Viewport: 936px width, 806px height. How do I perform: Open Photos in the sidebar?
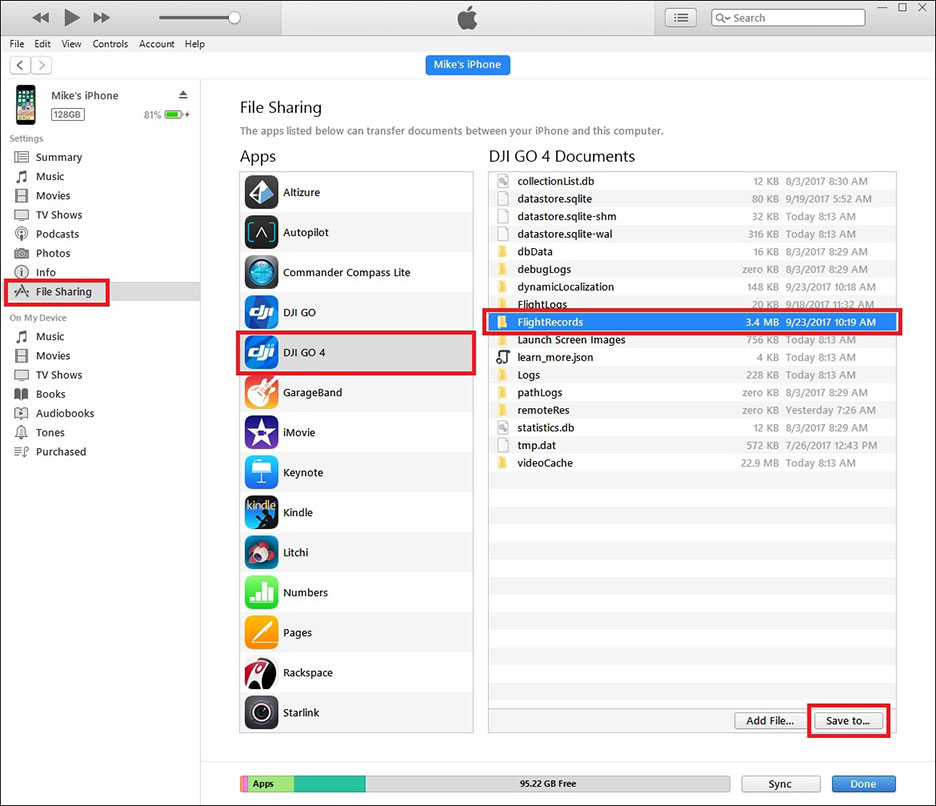click(53, 253)
